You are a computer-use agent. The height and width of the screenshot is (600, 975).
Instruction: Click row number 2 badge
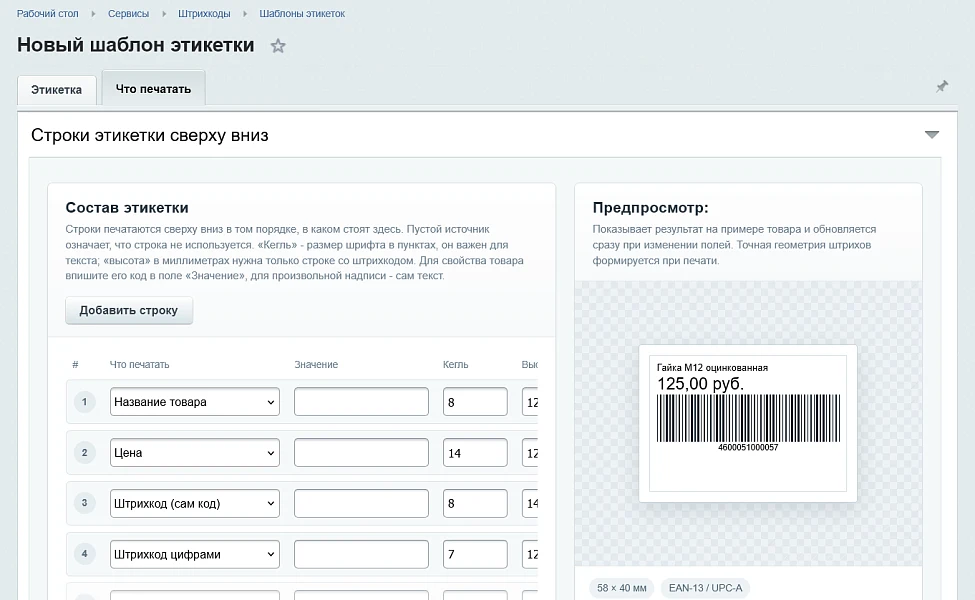[x=85, y=453]
